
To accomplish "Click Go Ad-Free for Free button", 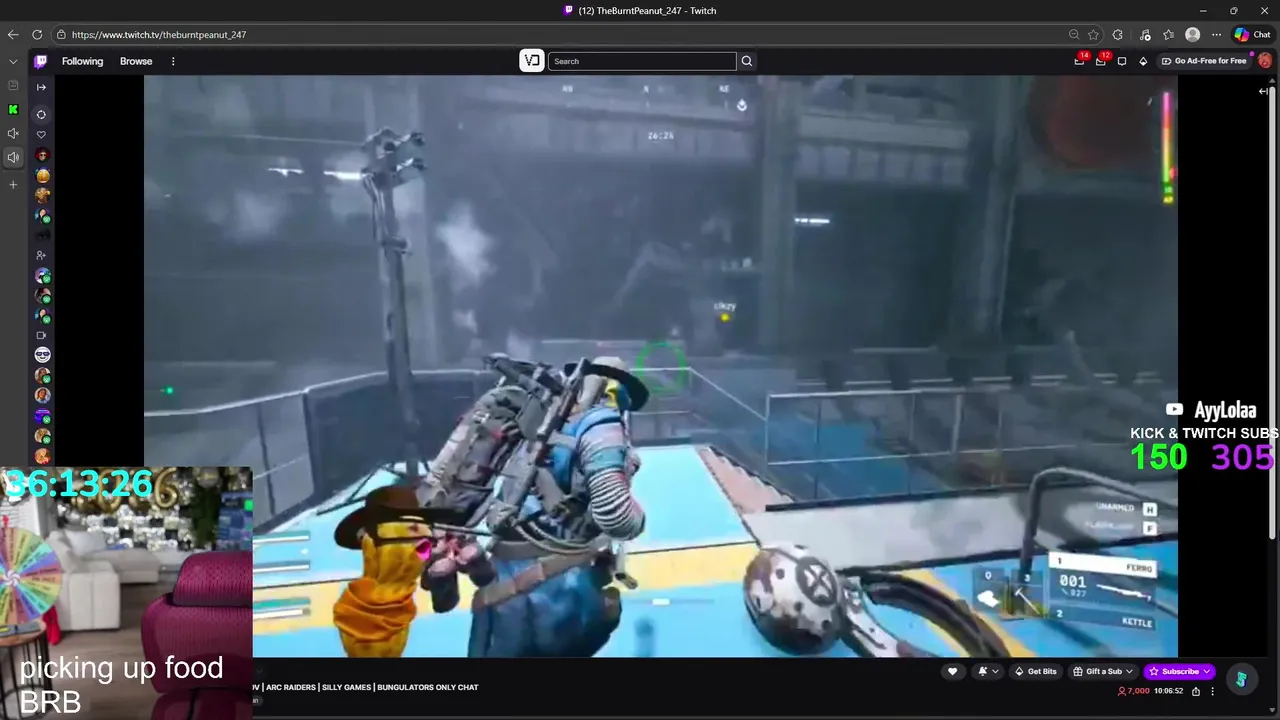I will (x=1204, y=61).
